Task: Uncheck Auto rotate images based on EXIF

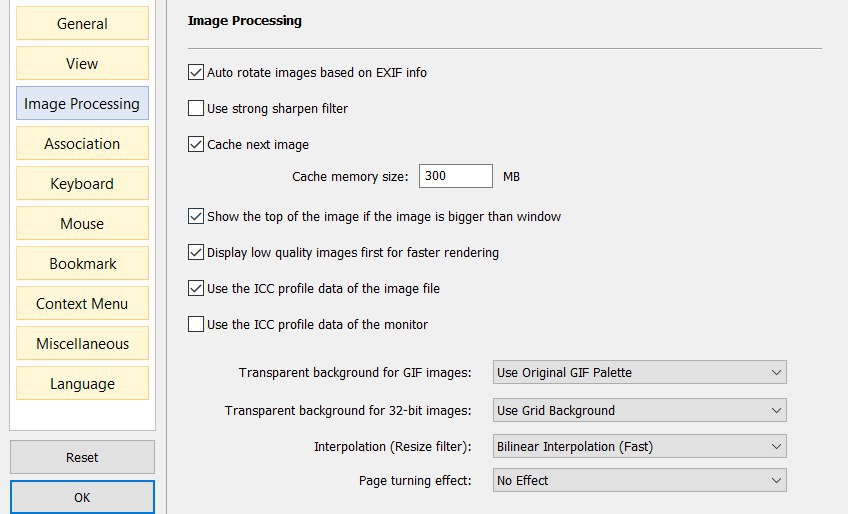Action: point(196,72)
